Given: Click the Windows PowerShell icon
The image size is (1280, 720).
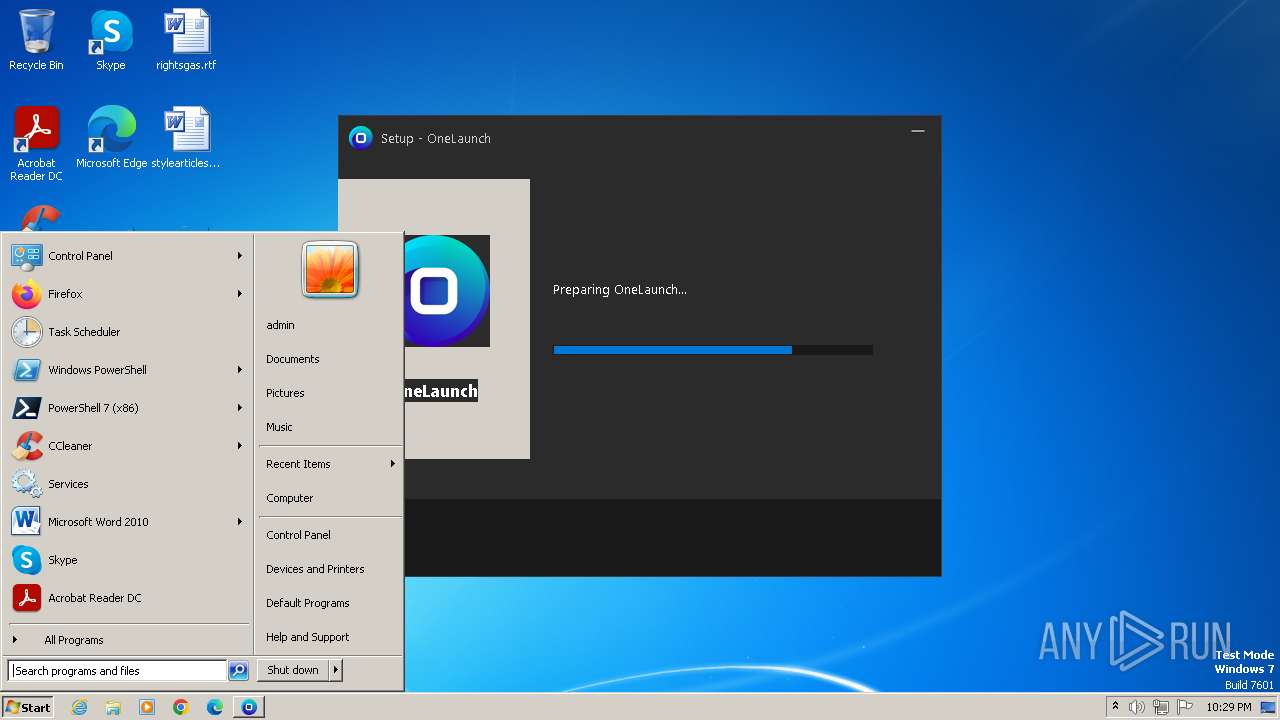Looking at the screenshot, I should point(26,370).
